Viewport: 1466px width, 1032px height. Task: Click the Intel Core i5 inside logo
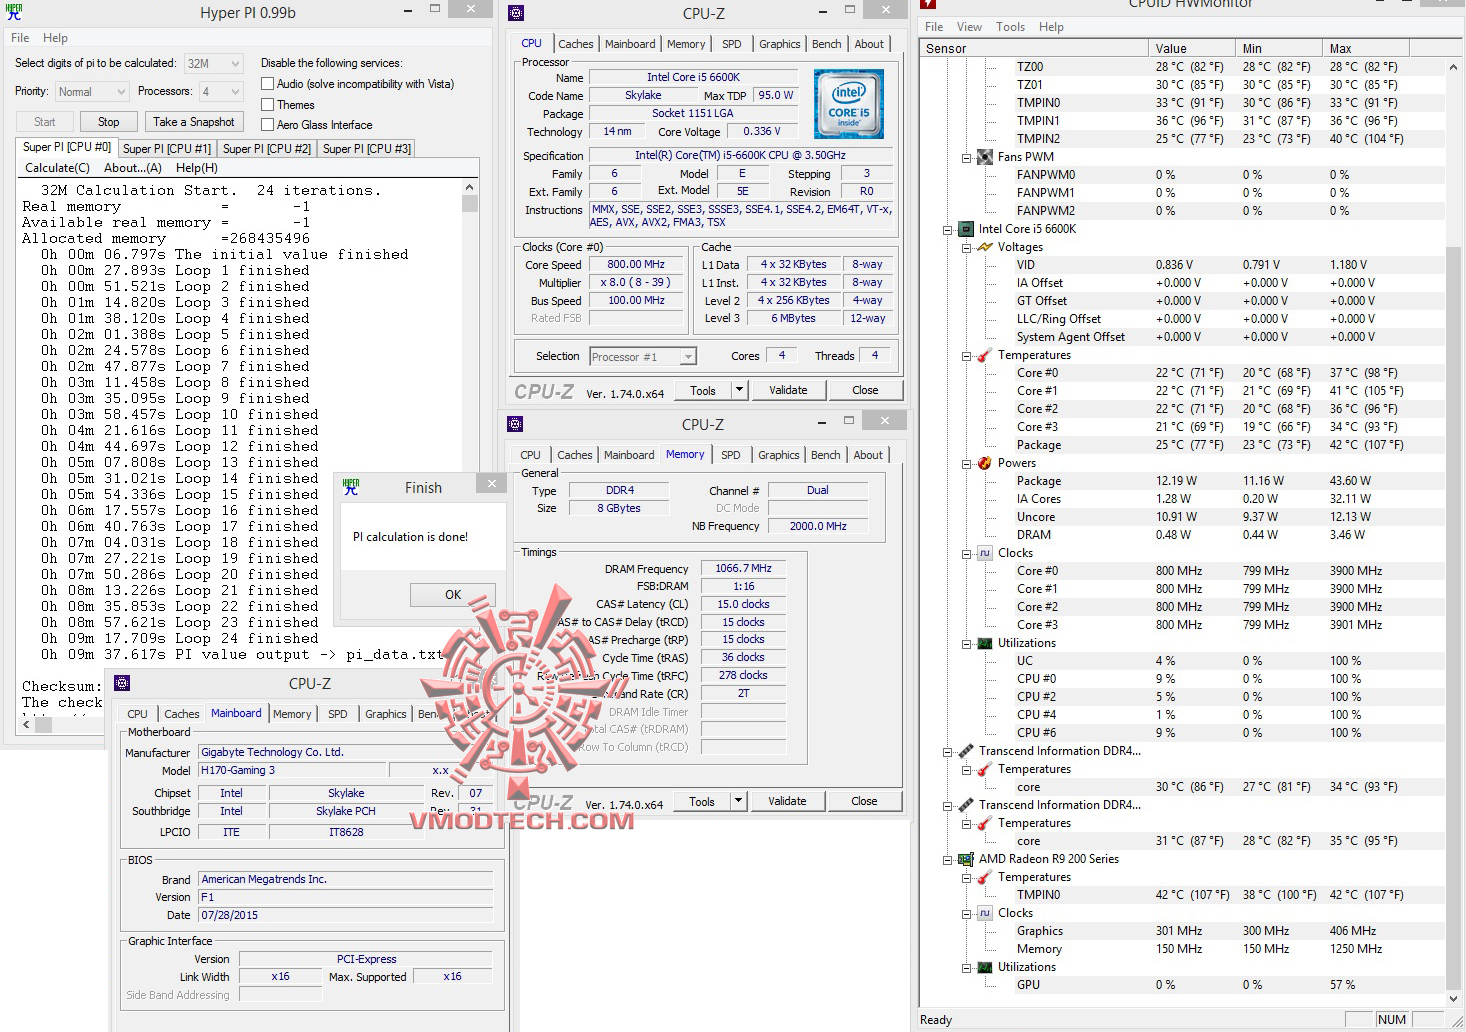coord(848,103)
